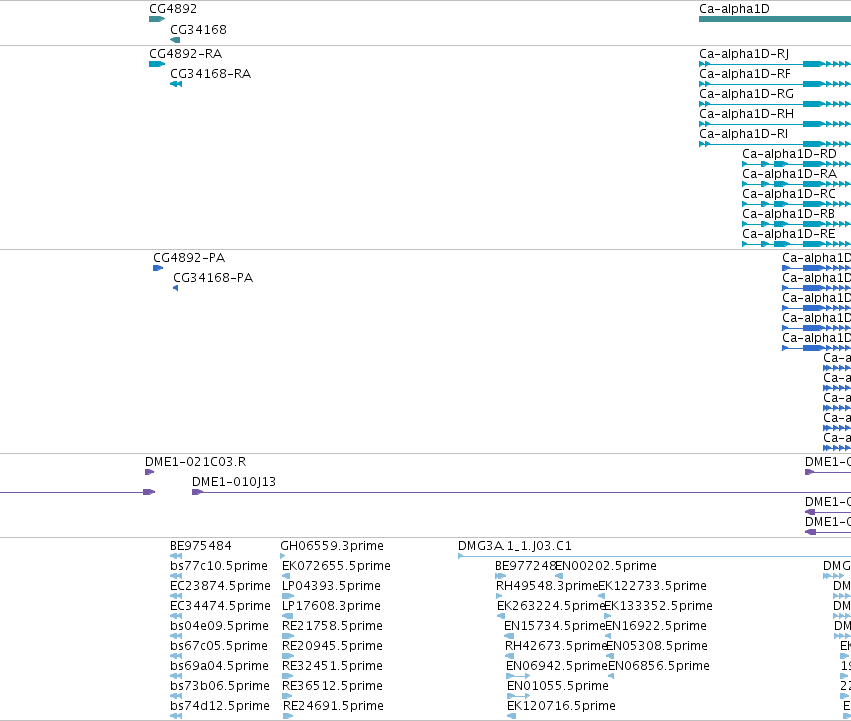This screenshot has width=851, height=721.
Task: Select transcript label Ca-alpha1D-RH
Action: 746,114
